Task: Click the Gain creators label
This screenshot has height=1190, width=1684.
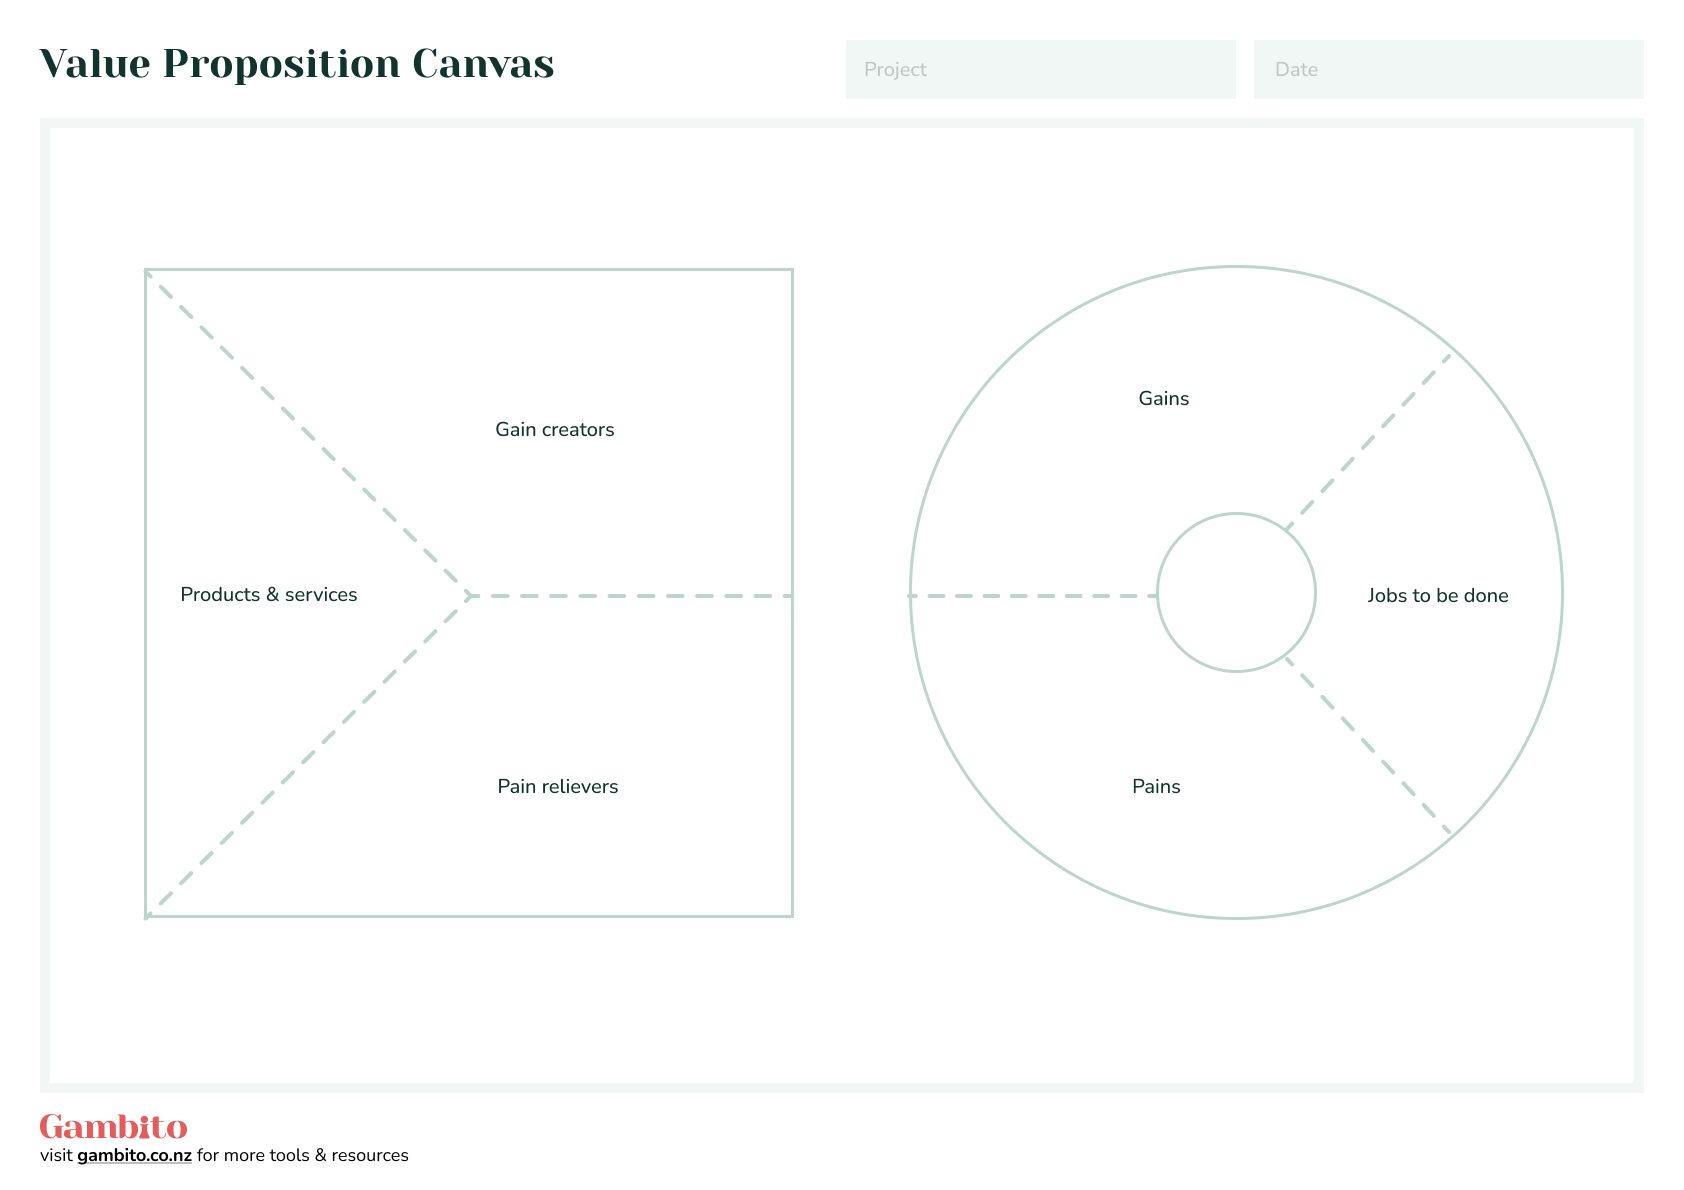Action: [555, 430]
